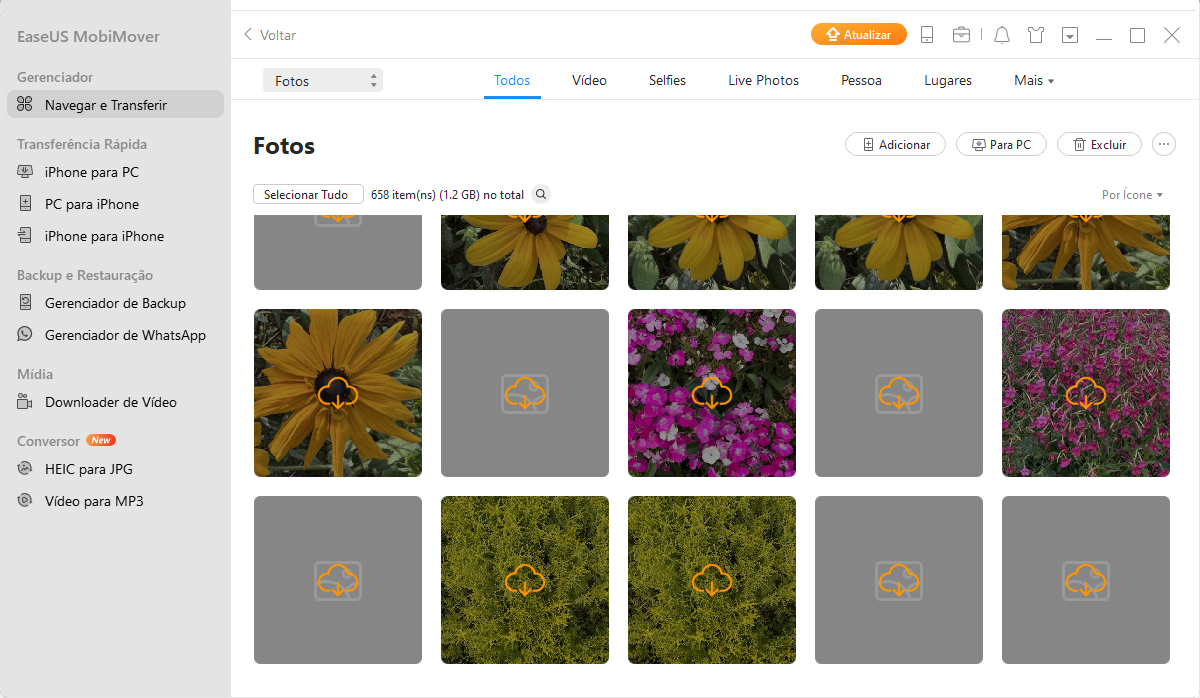The width and height of the screenshot is (1200, 698).
Task: Click the phone device icon in top bar
Action: [927, 35]
